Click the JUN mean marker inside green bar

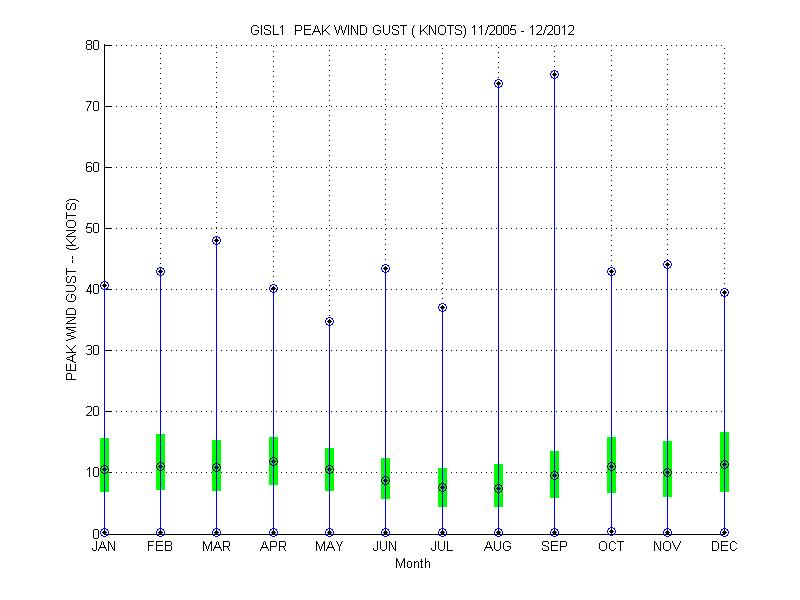tap(386, 481)
